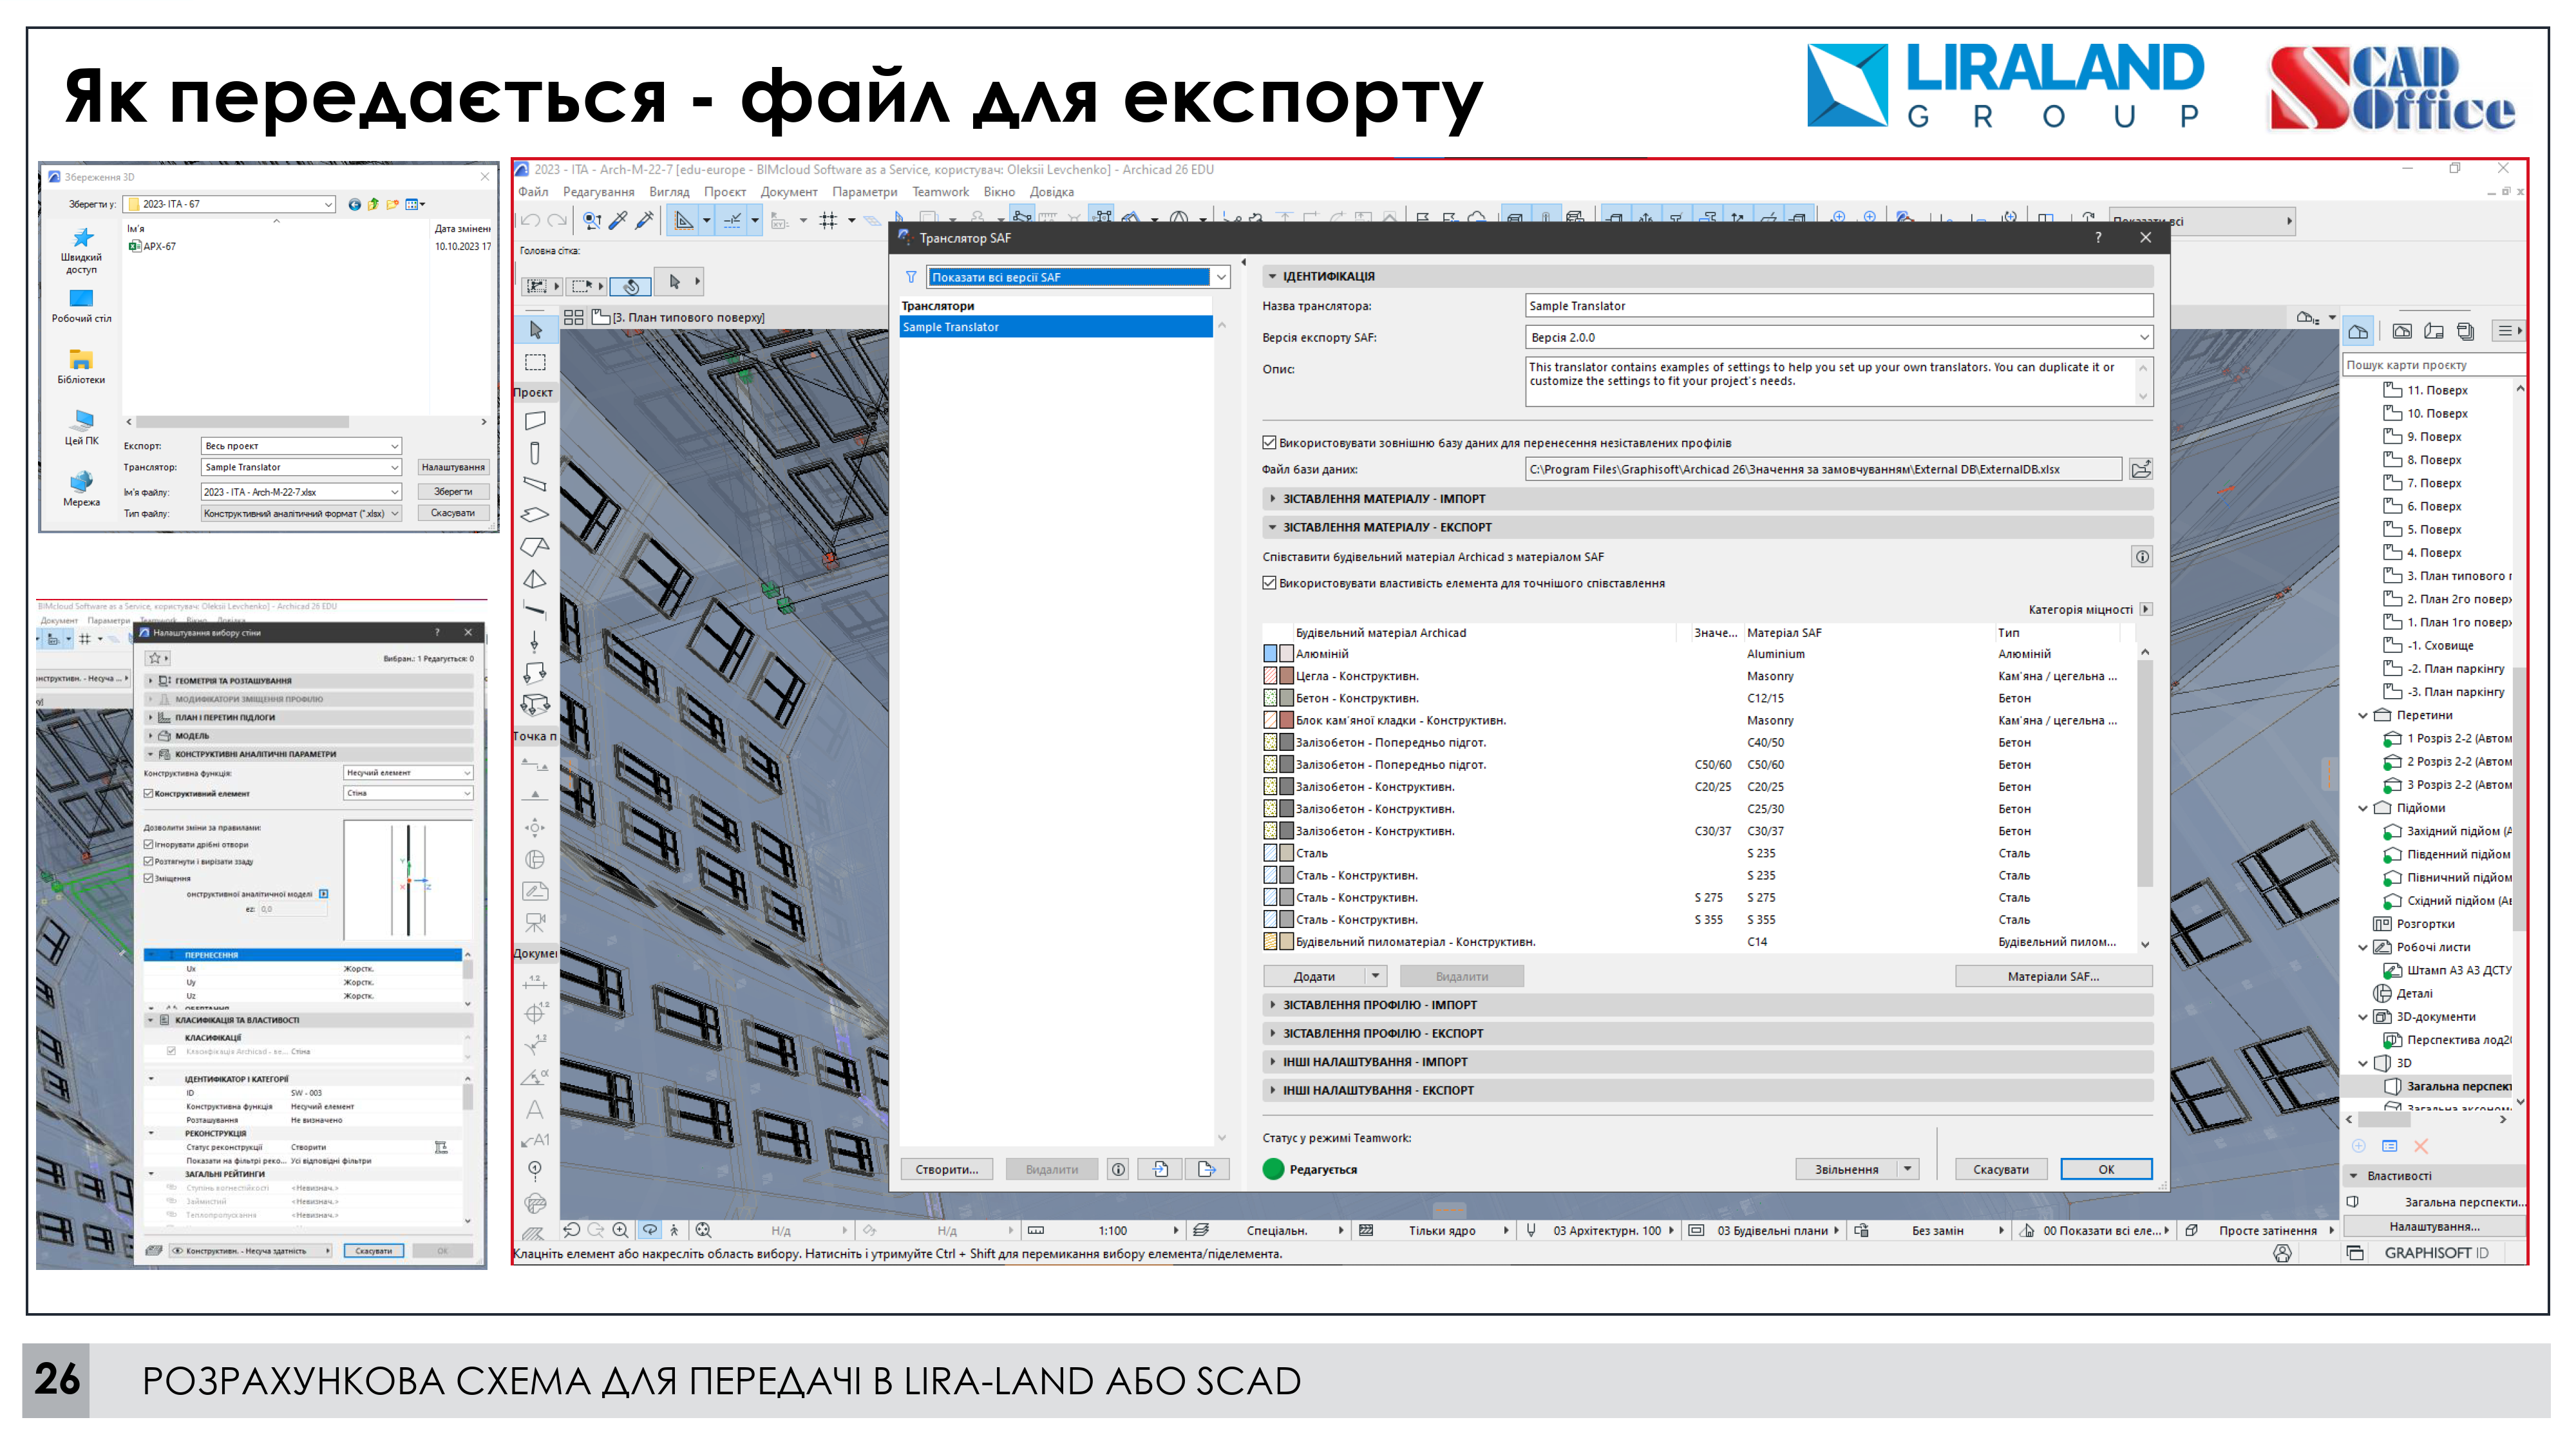Select the Column tool in the toolbox
Viewport: 2576px width, 1449px height.
click(x=535, y=453)
